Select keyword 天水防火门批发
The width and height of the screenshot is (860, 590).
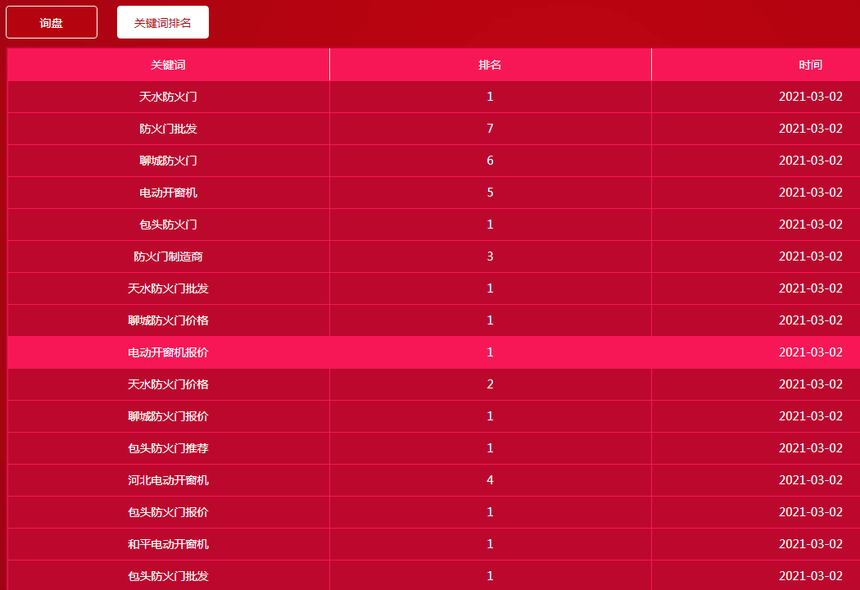(x=168, y=288)
